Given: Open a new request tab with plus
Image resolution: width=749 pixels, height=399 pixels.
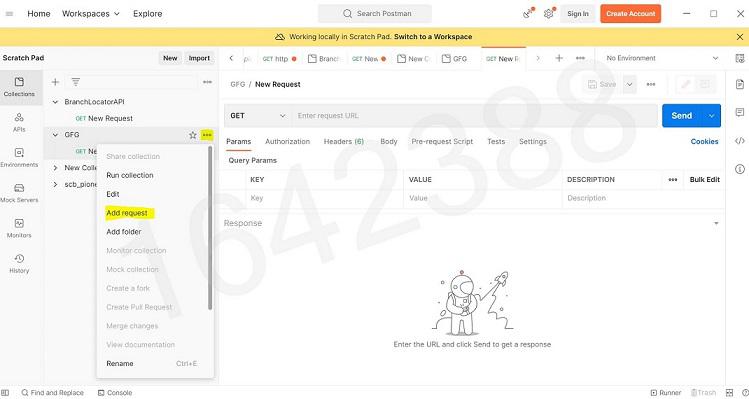Looking at the screenshot, I should point(559,58).
